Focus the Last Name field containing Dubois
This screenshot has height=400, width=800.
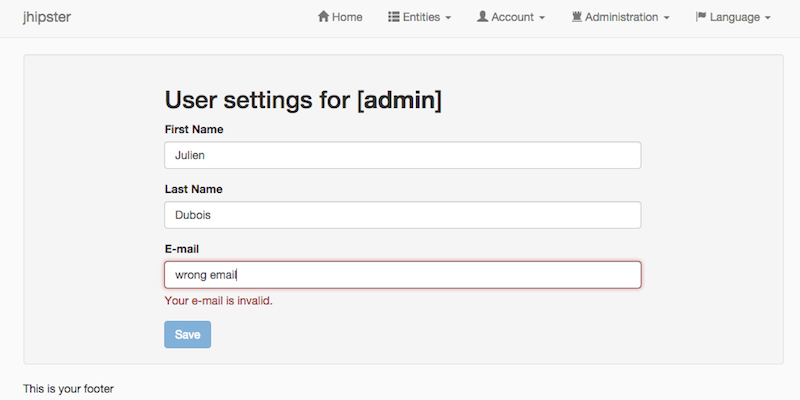[x=402, y=215]
